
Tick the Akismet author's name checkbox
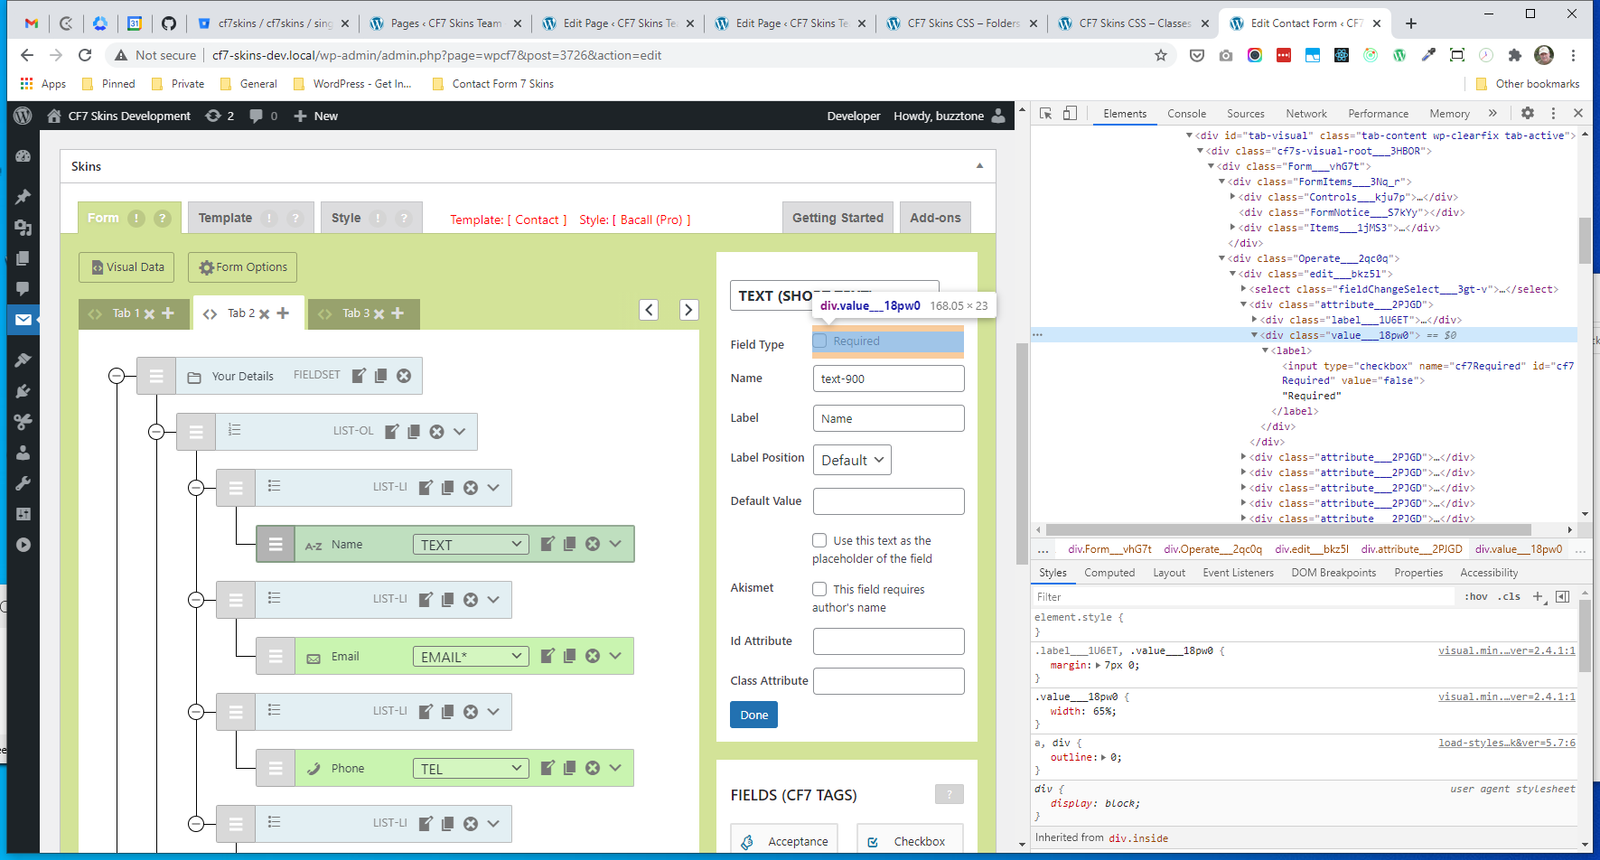820,589
